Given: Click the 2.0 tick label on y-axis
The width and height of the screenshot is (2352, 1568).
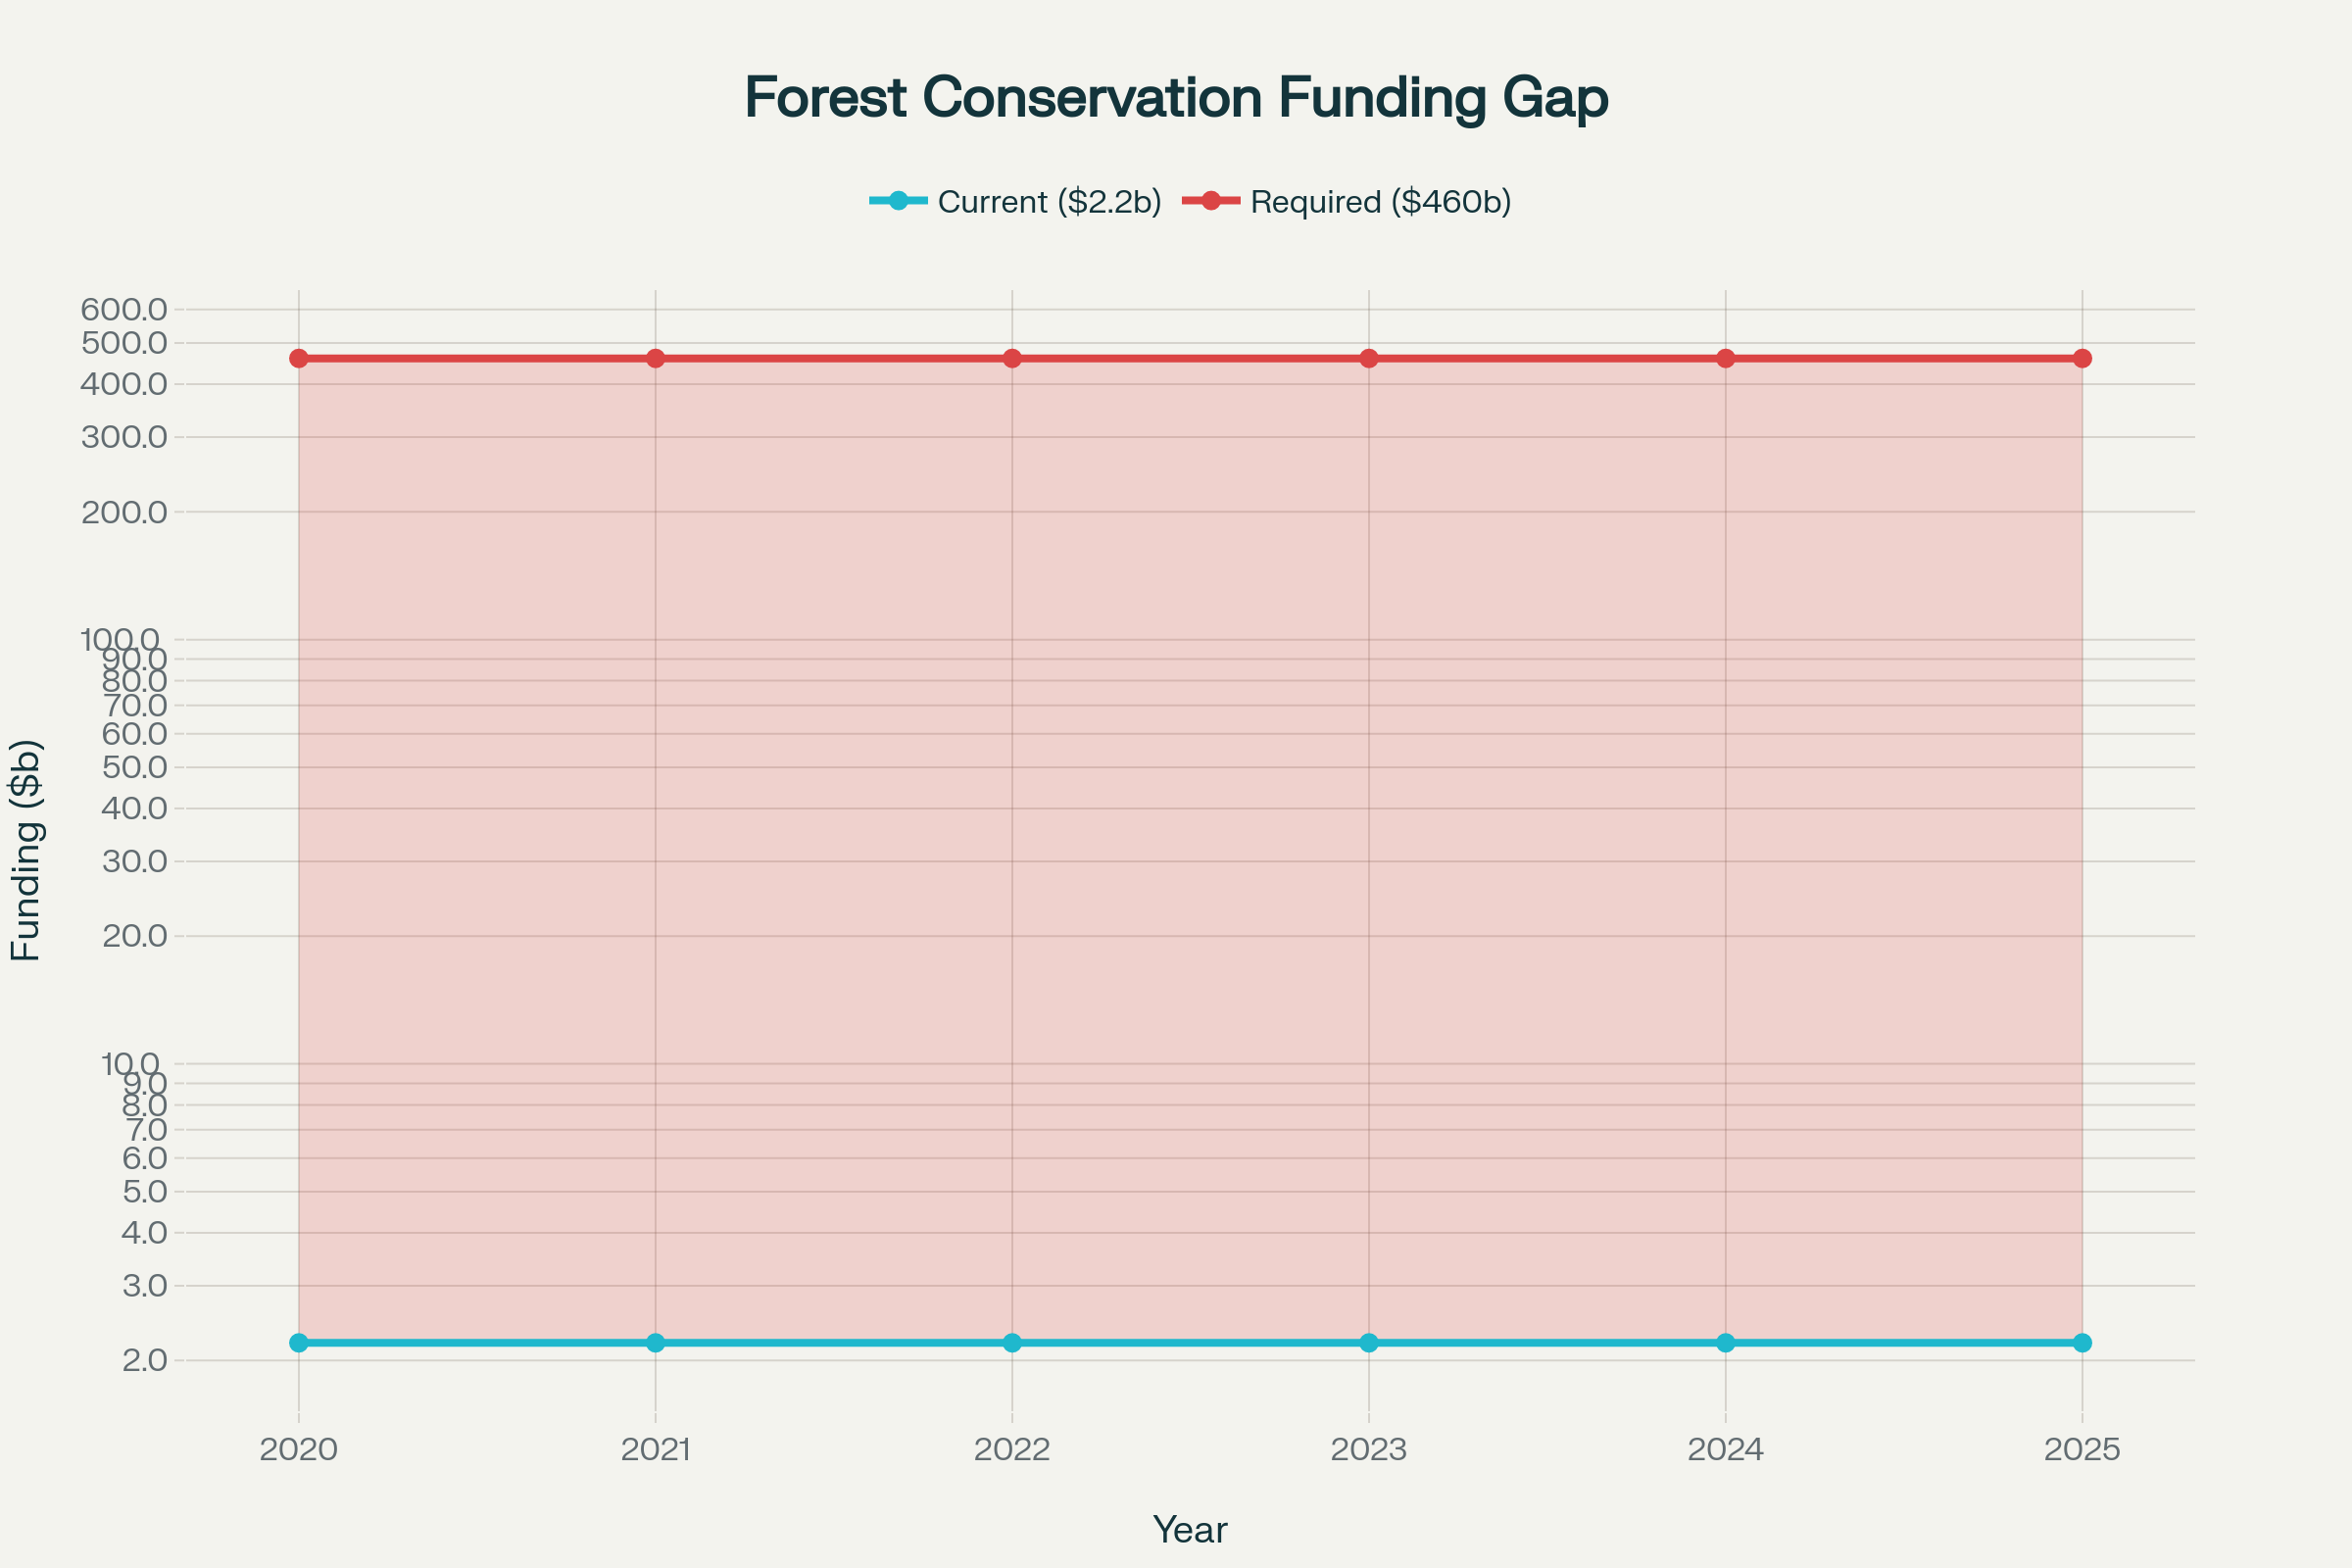Looking at the screenshot, I should pyautogui.click(x=146, y=1359).
